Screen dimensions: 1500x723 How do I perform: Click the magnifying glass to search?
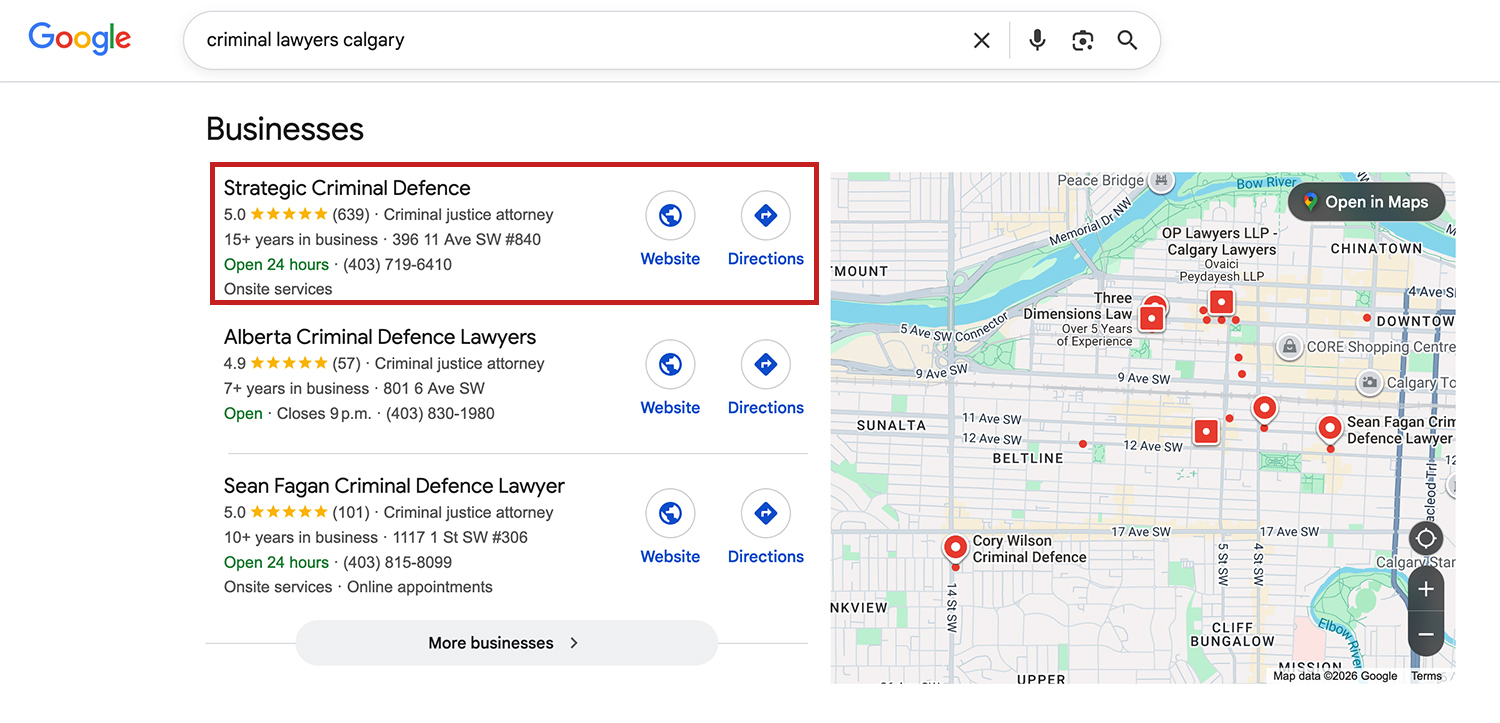(1127, 40)
